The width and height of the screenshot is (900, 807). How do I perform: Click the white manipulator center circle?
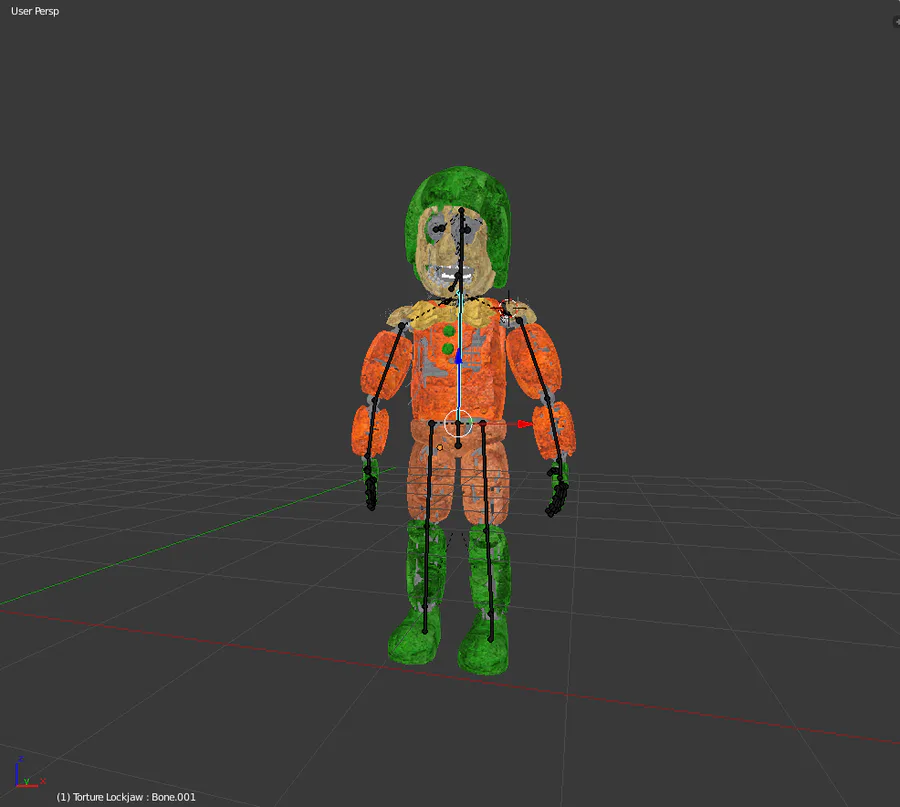458,424
